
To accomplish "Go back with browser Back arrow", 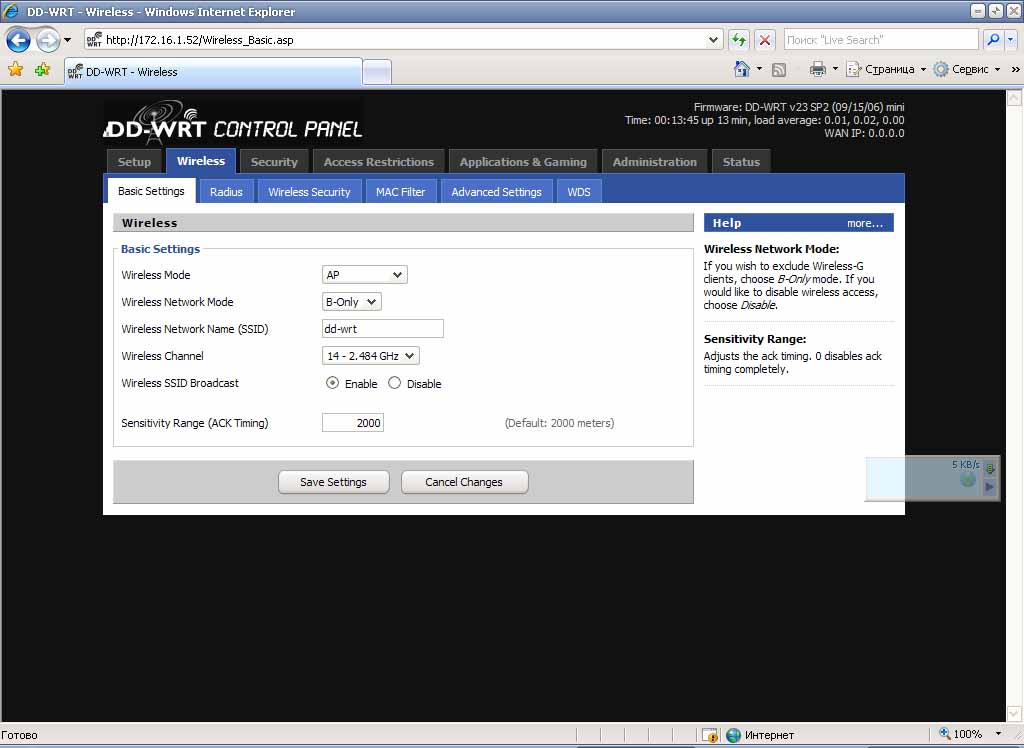I will [x=18, y=40].
